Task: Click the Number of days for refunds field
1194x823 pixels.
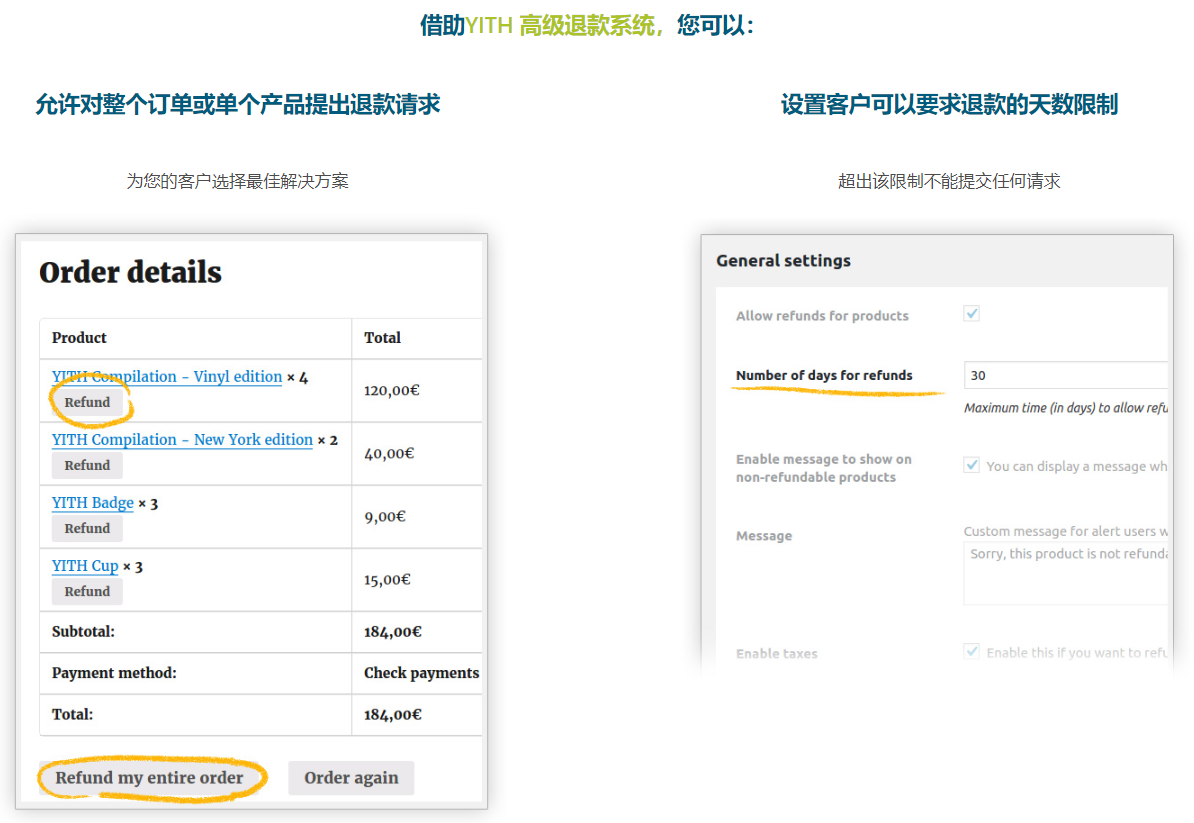Action: (x=1065, y=375)
